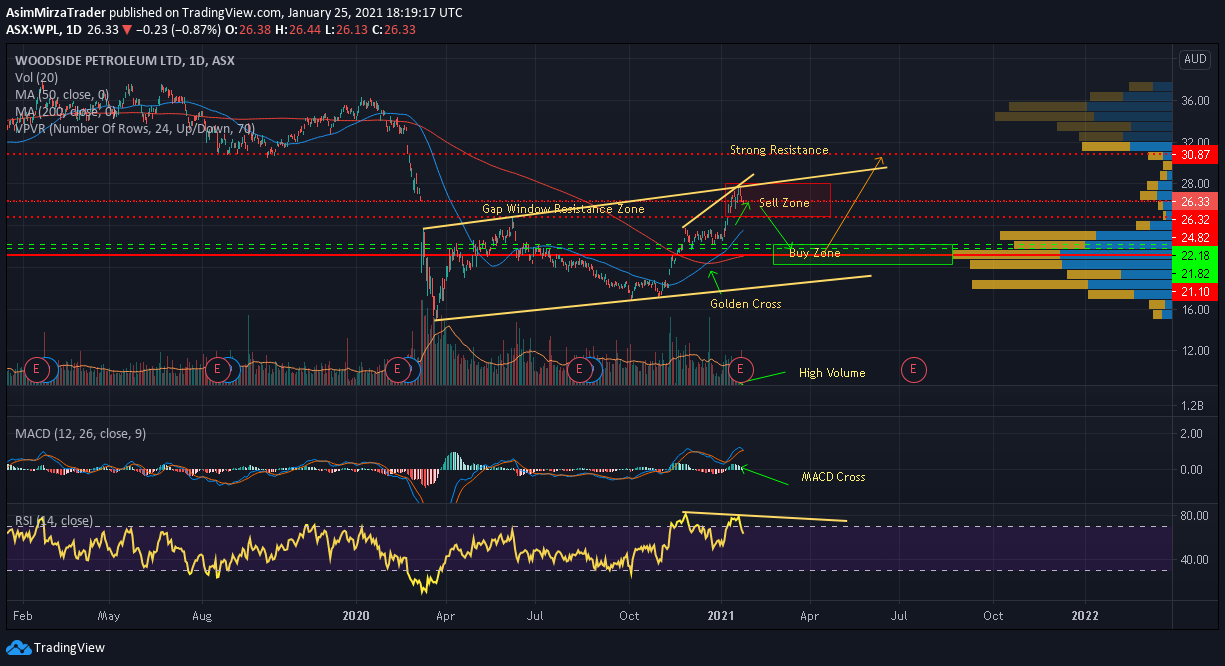The image size is (1225, 666).
Task: Select the Golden Cross annotation
Action: (746, 303)
